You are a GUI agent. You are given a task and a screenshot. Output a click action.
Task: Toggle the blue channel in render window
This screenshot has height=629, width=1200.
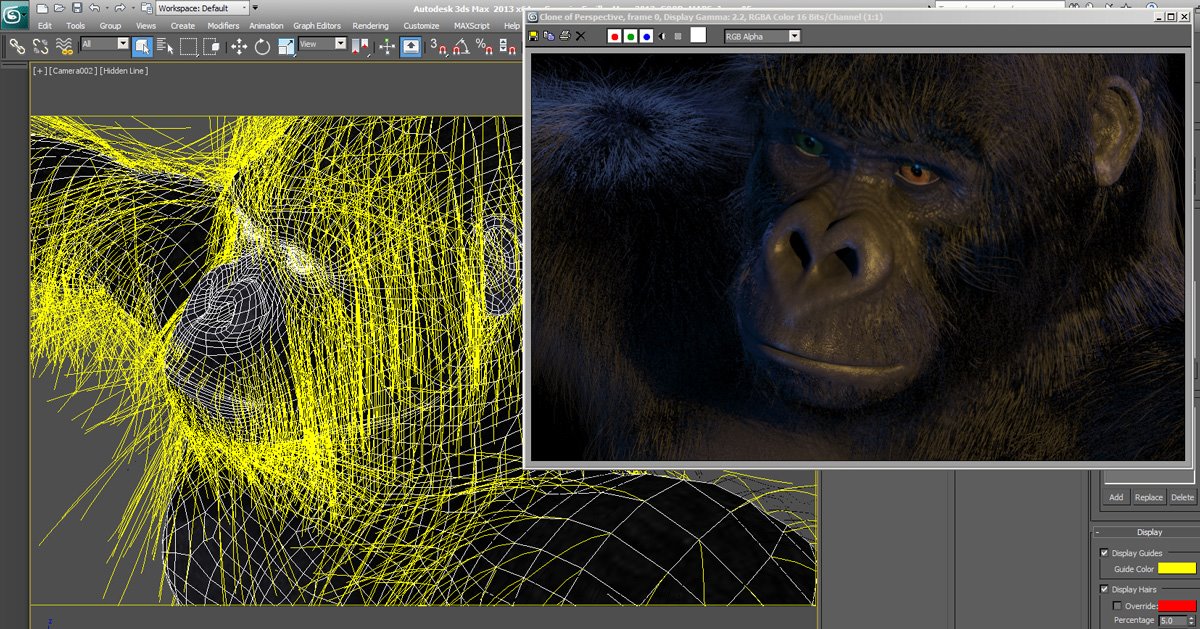click(x=647, y=36)
